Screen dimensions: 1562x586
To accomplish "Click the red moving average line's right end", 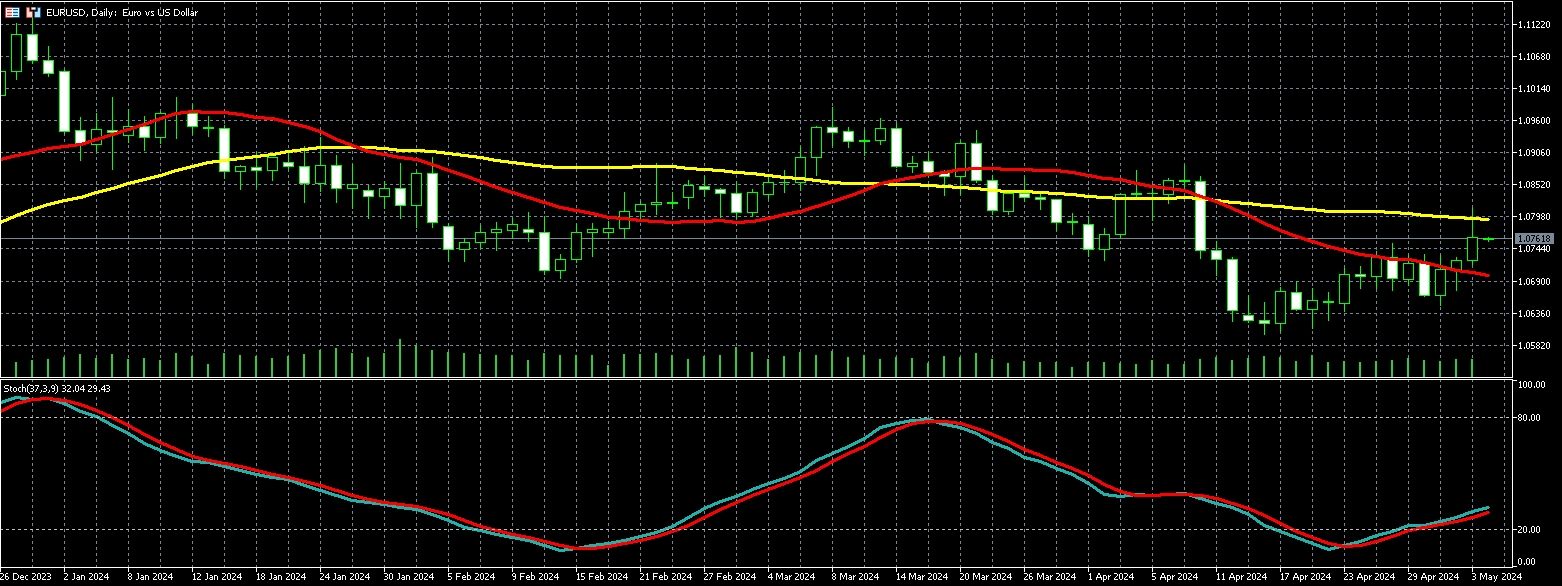I will click(x=1487, y=275).
